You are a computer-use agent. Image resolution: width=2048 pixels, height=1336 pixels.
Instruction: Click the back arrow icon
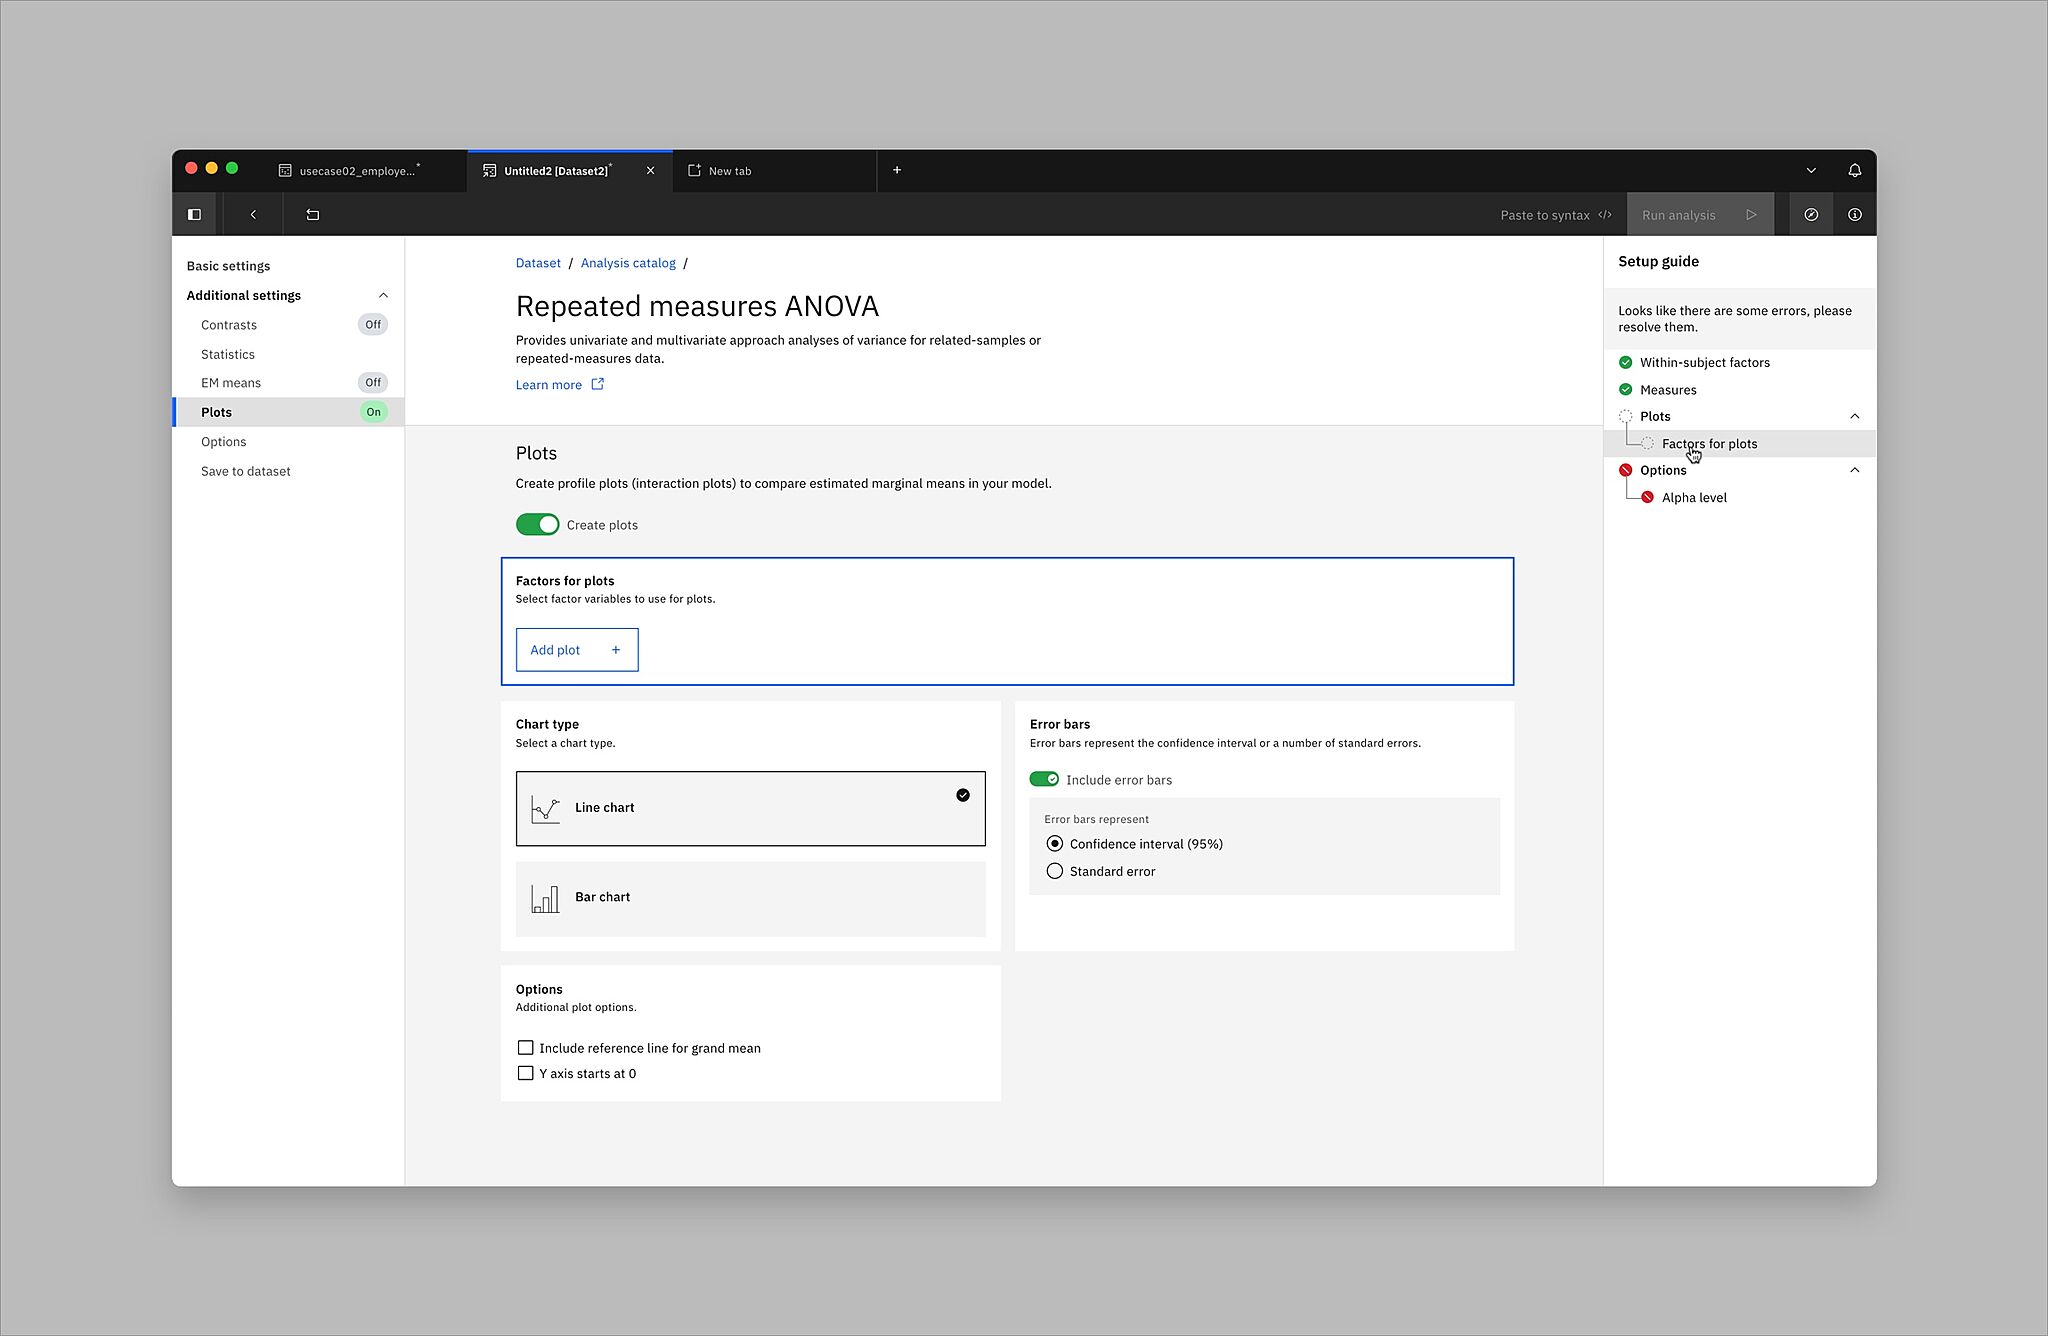pyautogui.click(x=253, y=214)
